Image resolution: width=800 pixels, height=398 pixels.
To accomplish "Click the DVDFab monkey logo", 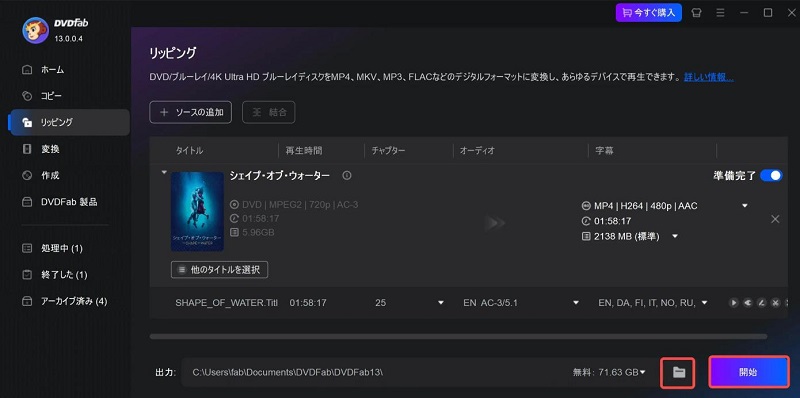I will [35, 30].
